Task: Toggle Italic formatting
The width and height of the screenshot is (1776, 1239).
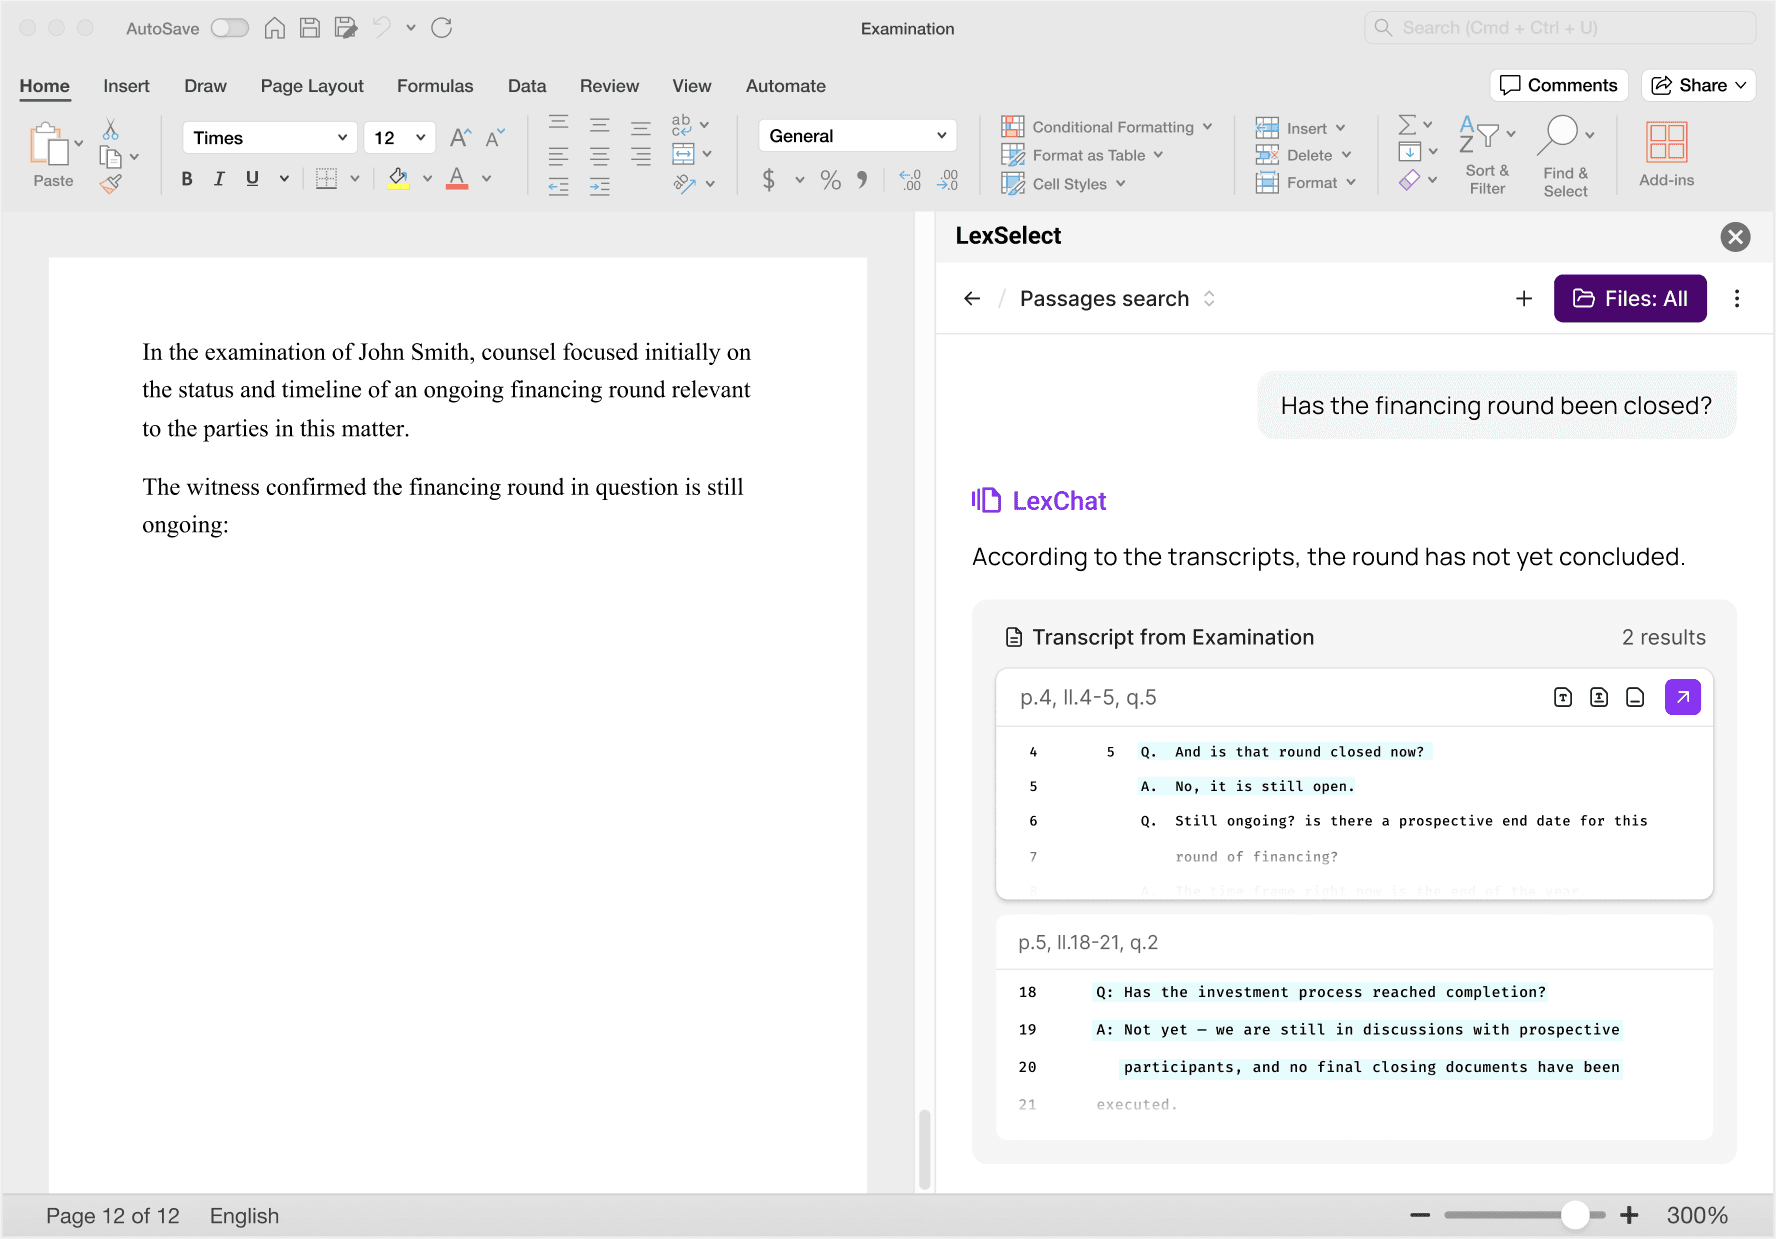Action: click(219, 179)
